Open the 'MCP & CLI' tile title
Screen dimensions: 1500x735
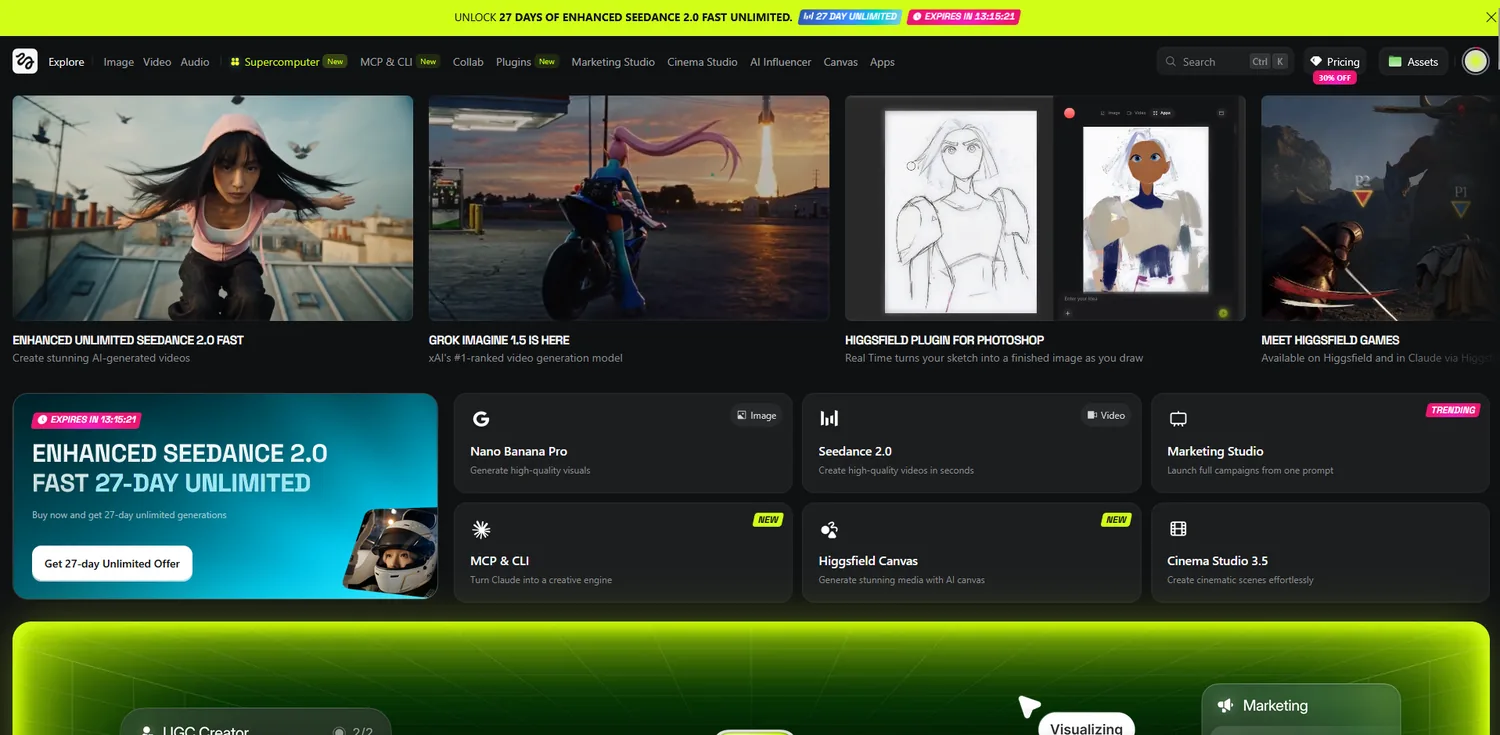coord(500,561)
